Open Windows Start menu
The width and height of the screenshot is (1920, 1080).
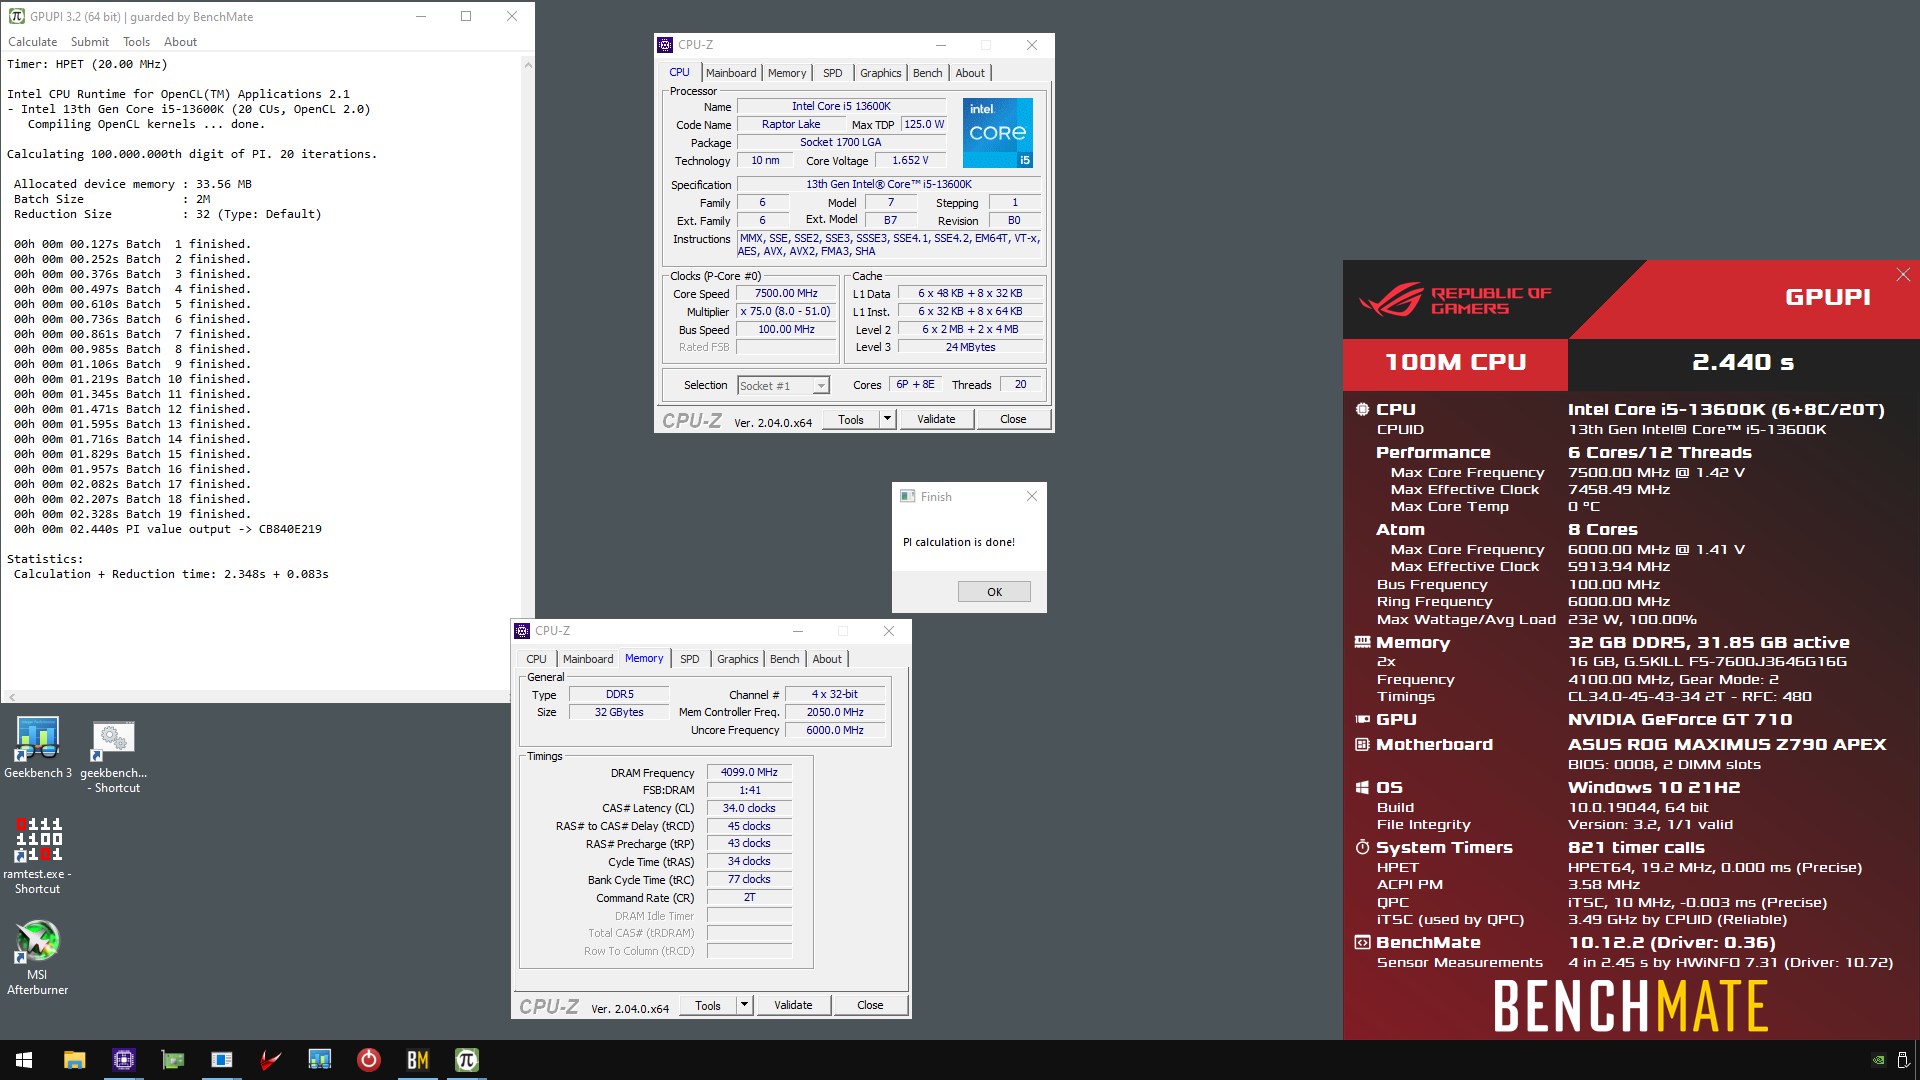(x=24, y=1060)
